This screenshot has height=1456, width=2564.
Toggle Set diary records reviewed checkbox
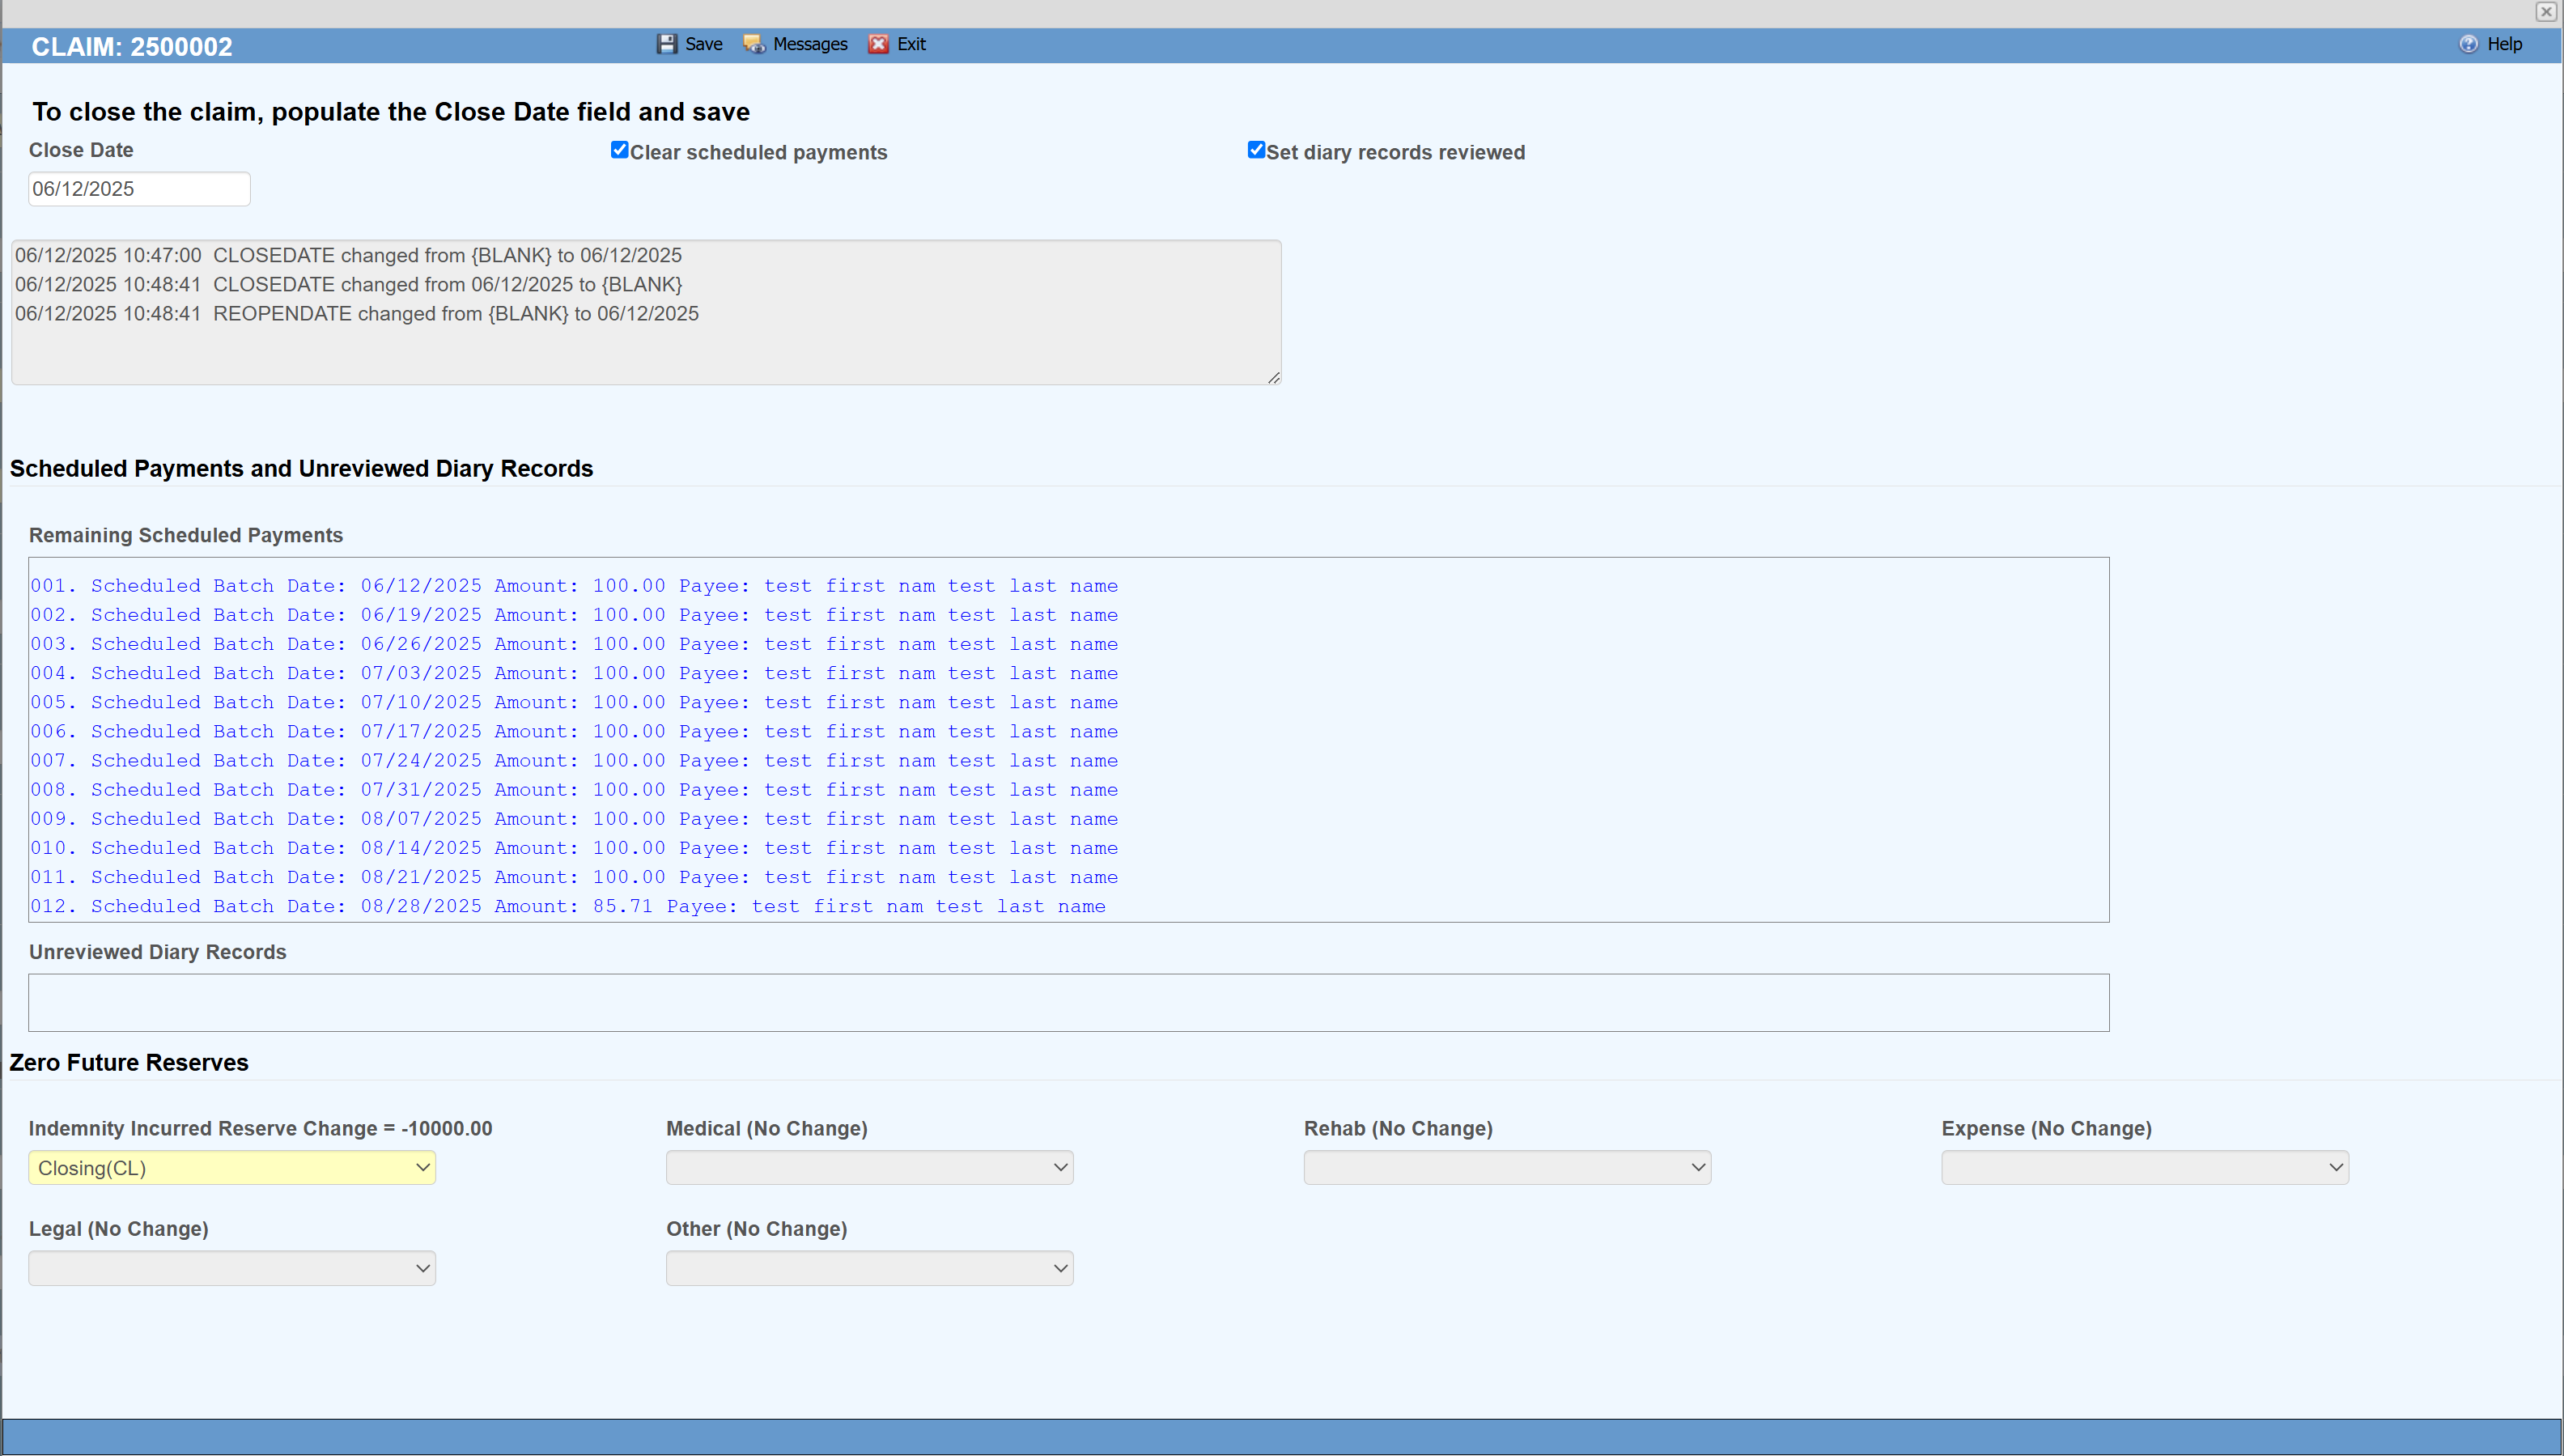click(1256, 150)
